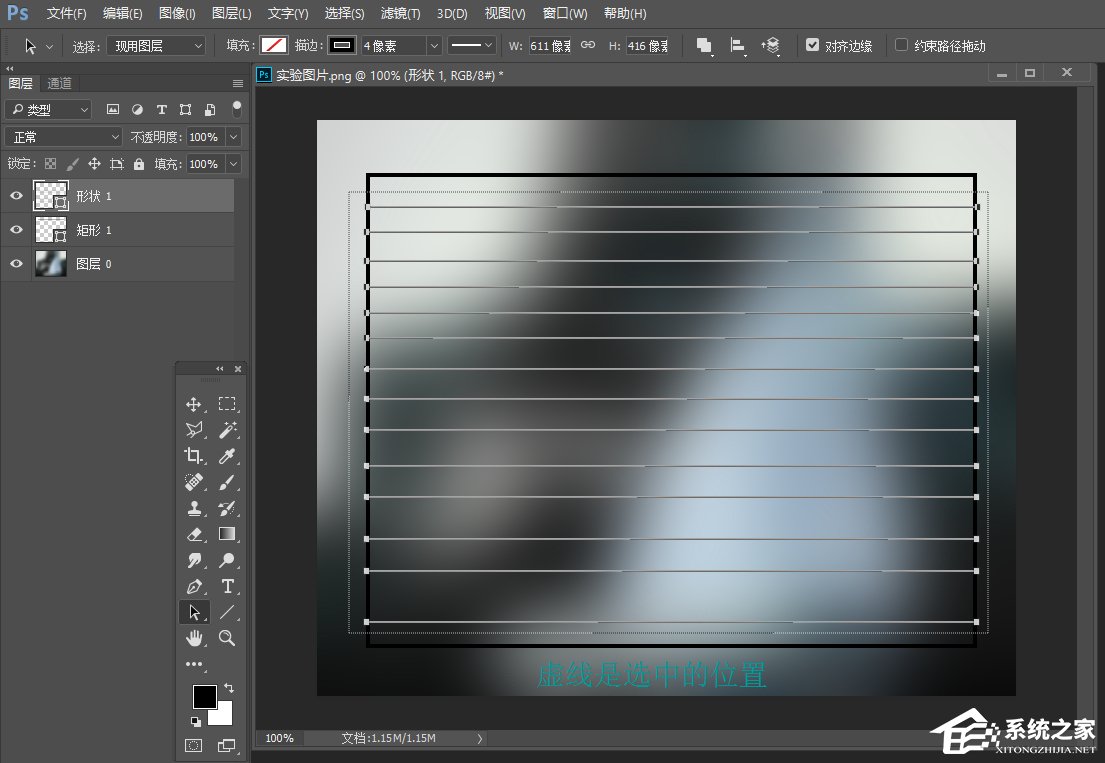
Task: Click the link width and height button
Action: [588, 46]
